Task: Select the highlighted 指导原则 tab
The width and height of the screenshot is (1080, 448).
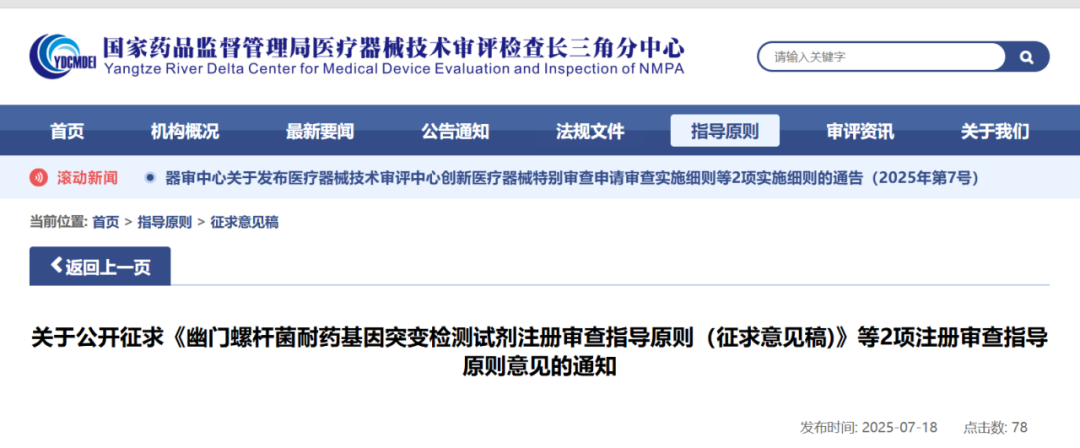Action: (725, 130)
